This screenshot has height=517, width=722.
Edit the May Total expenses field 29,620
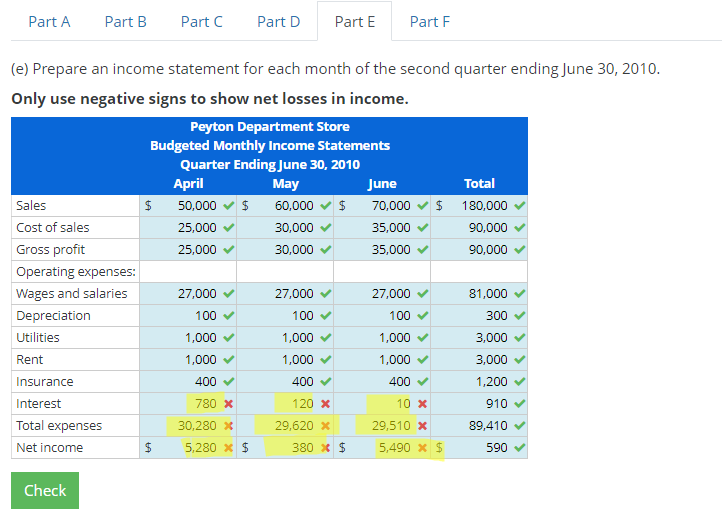(x=285, y=425)
